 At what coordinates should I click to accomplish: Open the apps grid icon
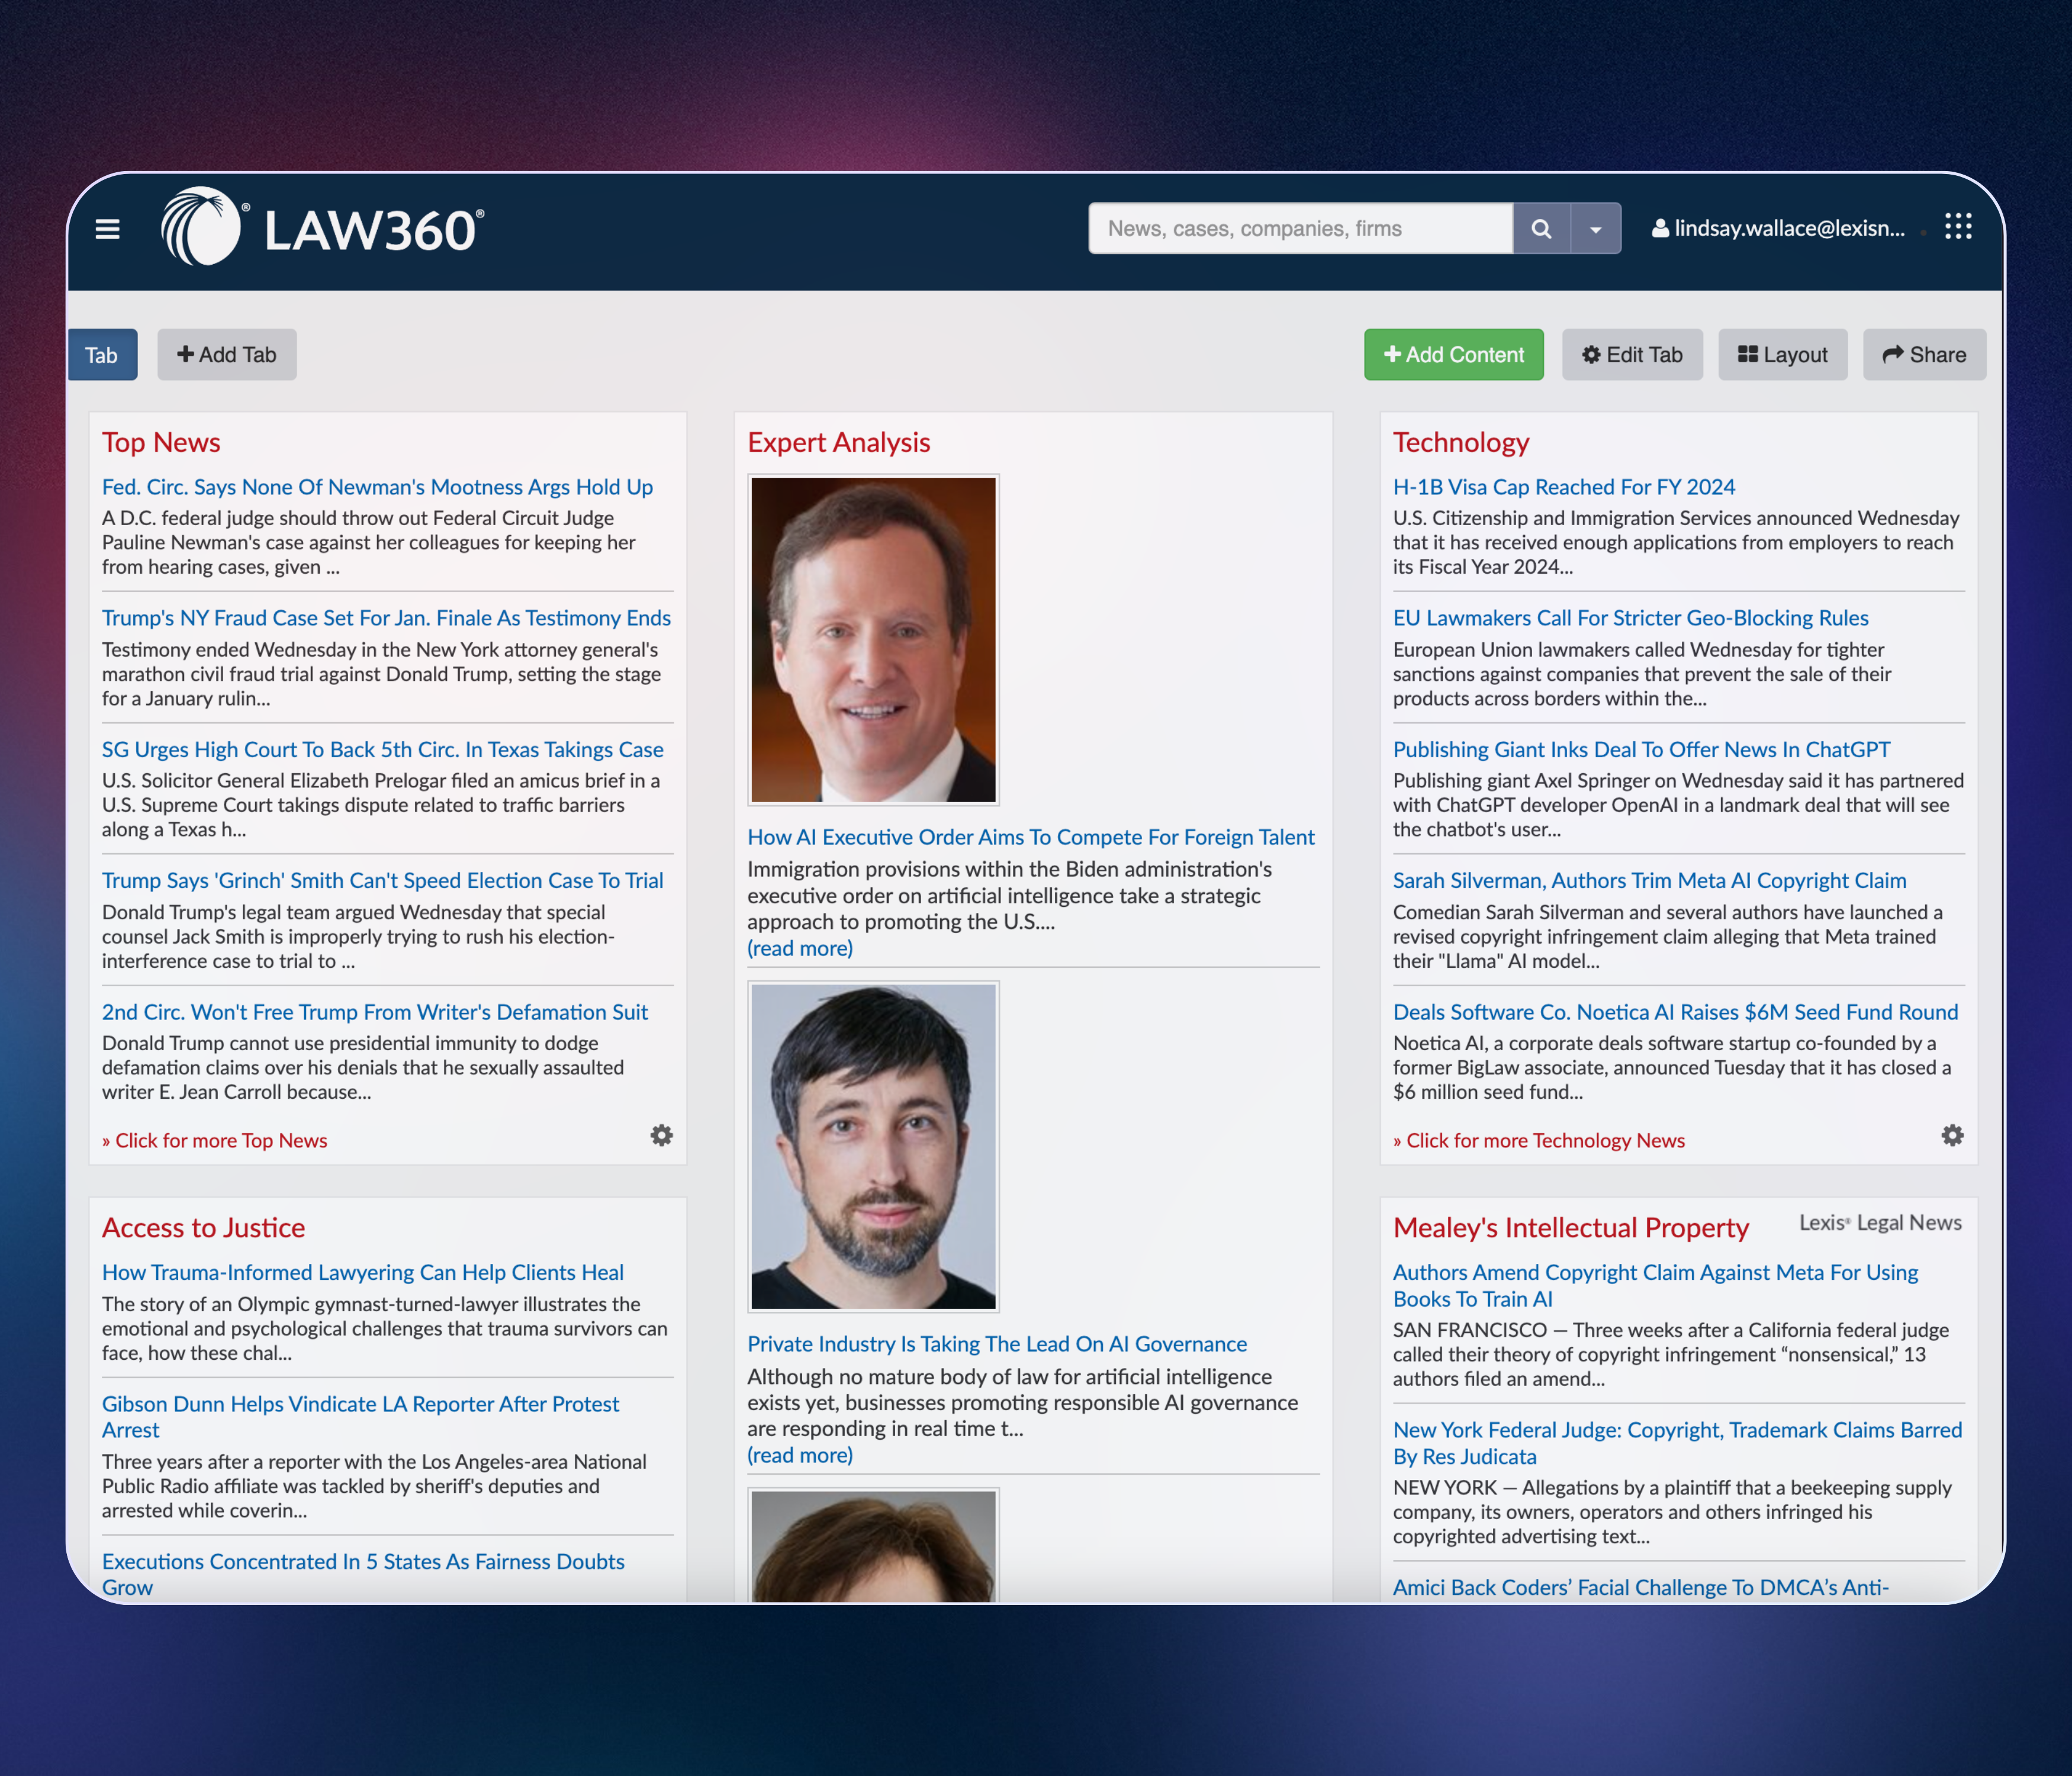click(x=1958, y=227)
